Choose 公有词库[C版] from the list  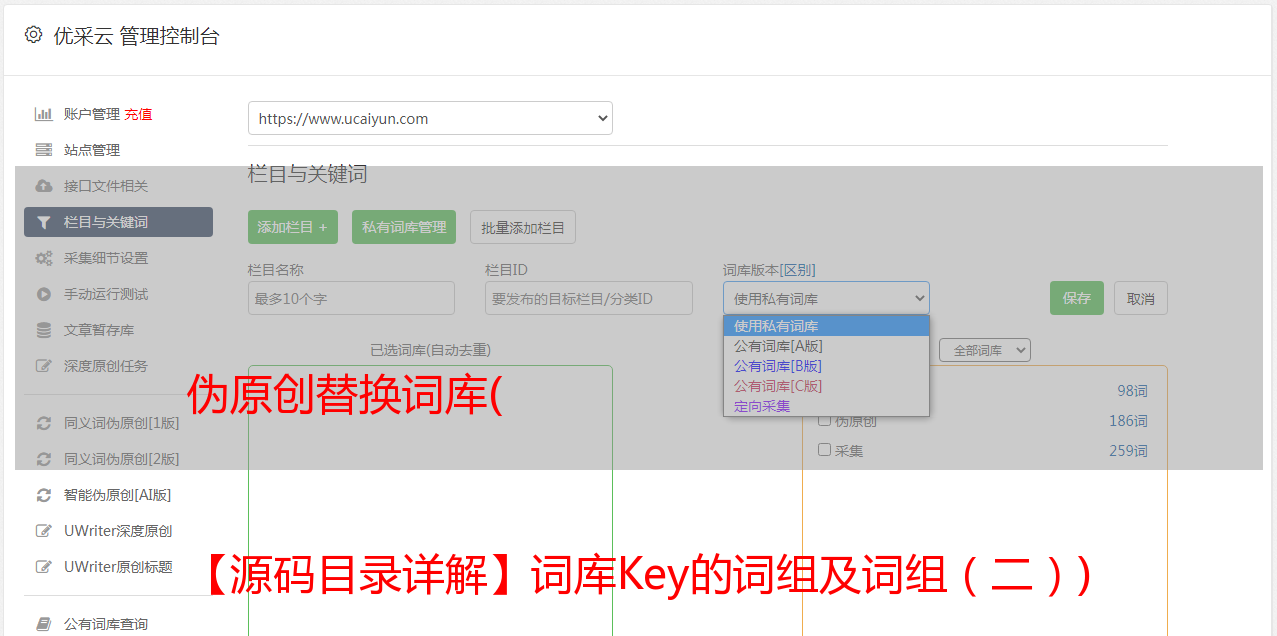(826, 386)
